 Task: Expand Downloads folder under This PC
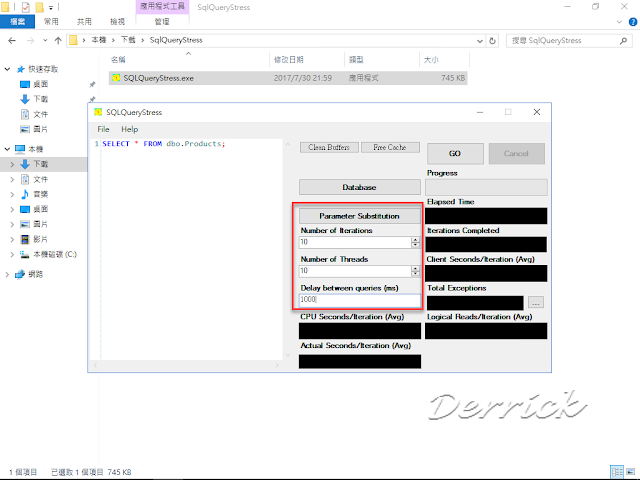click(x=12, y=164)
